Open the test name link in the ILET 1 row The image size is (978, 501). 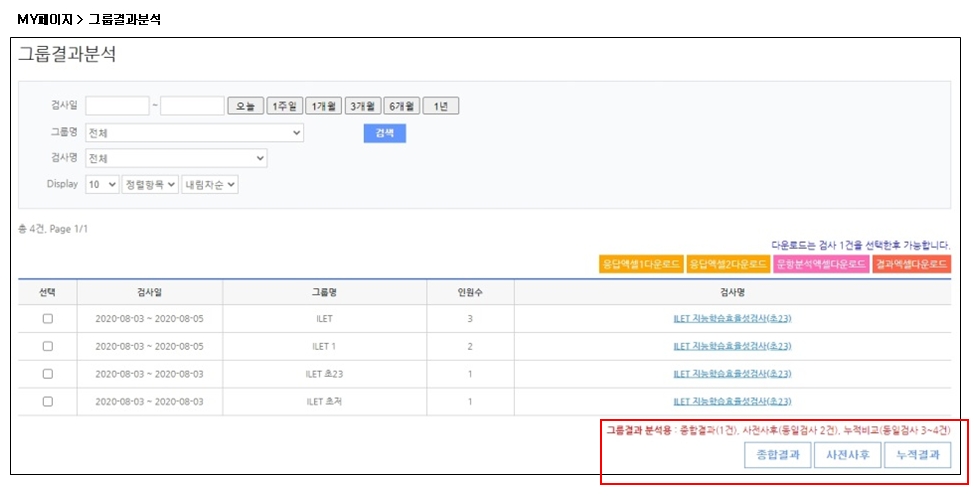tap(732, 346)
